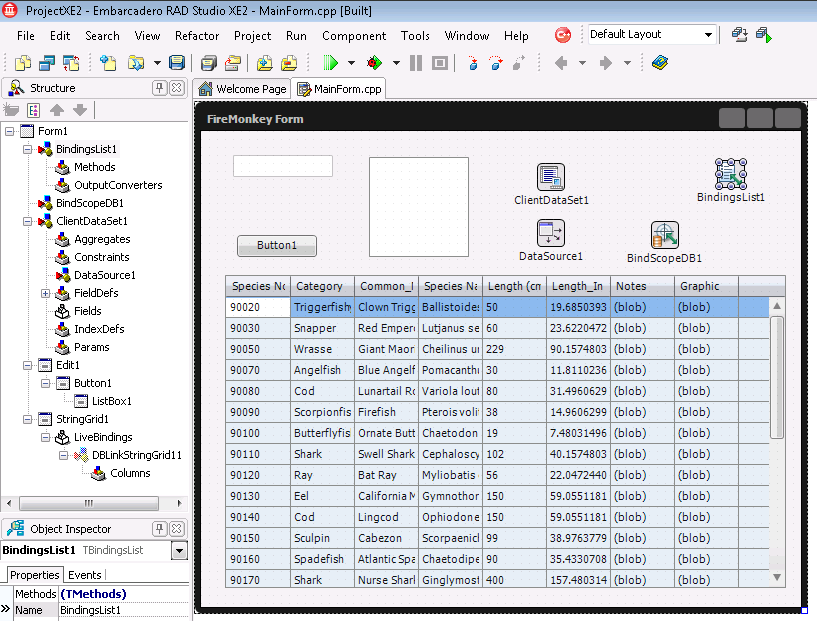Viewport: 817px width, 621px height.
Task: Open the Open-file dropdown arrow
Action: pyautogui.click(x=157, y=63)
